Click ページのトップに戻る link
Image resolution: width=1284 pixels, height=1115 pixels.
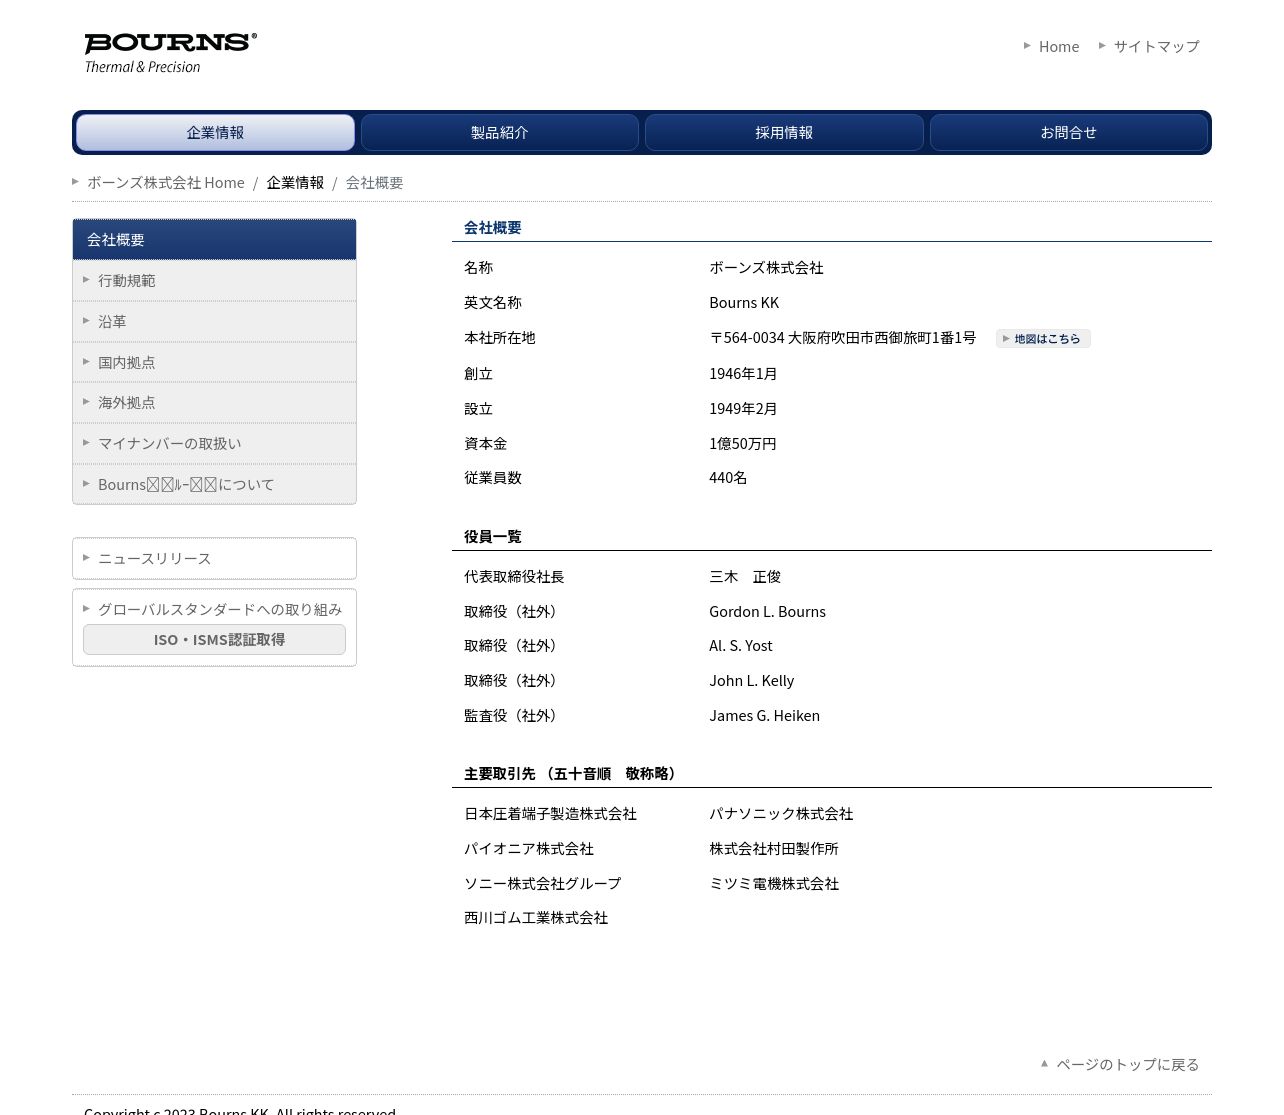coord(1127,1065)
